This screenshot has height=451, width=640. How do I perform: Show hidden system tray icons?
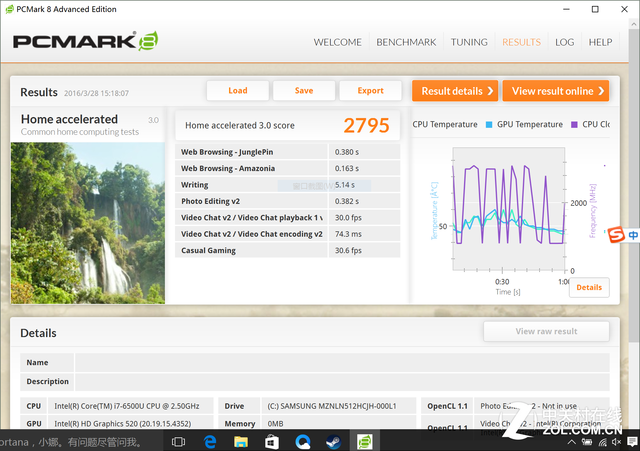[572, 442]
